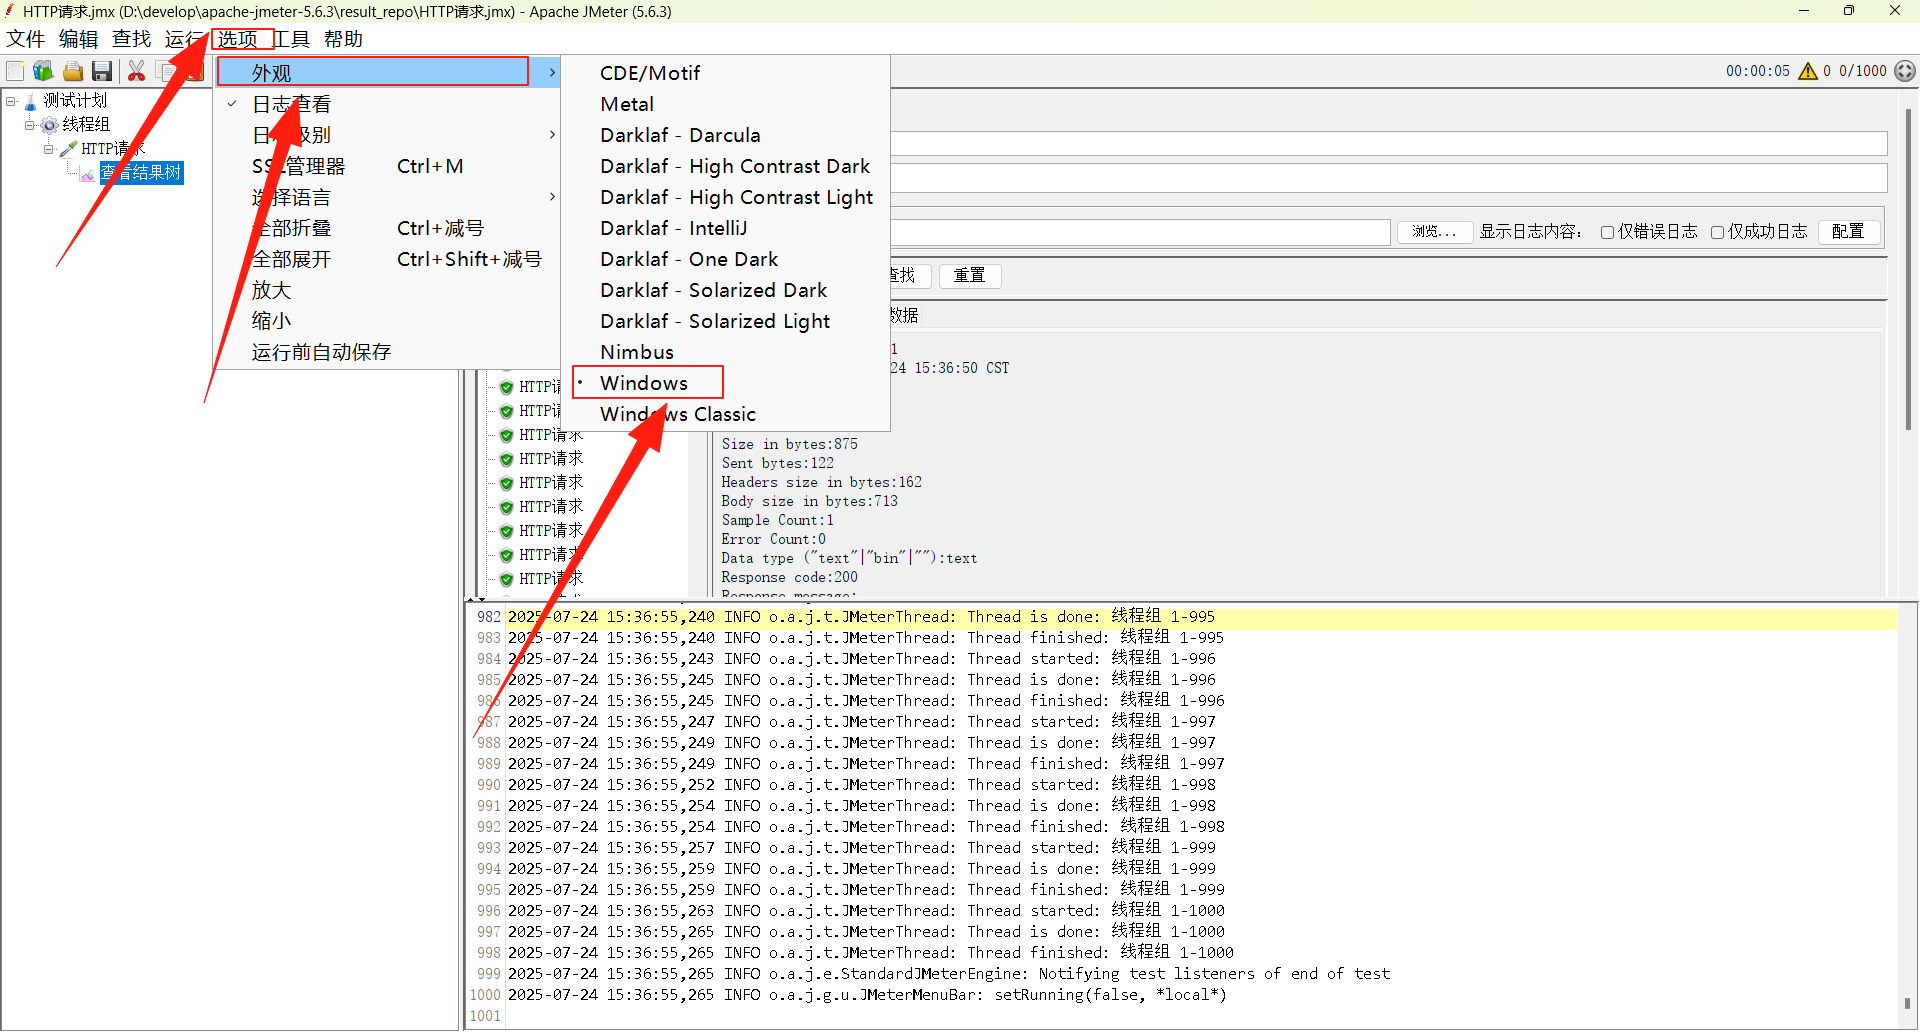Click 'Response code:200' text in sampler result
This screenshot has width=1920, height=1032.
point(789,577)
